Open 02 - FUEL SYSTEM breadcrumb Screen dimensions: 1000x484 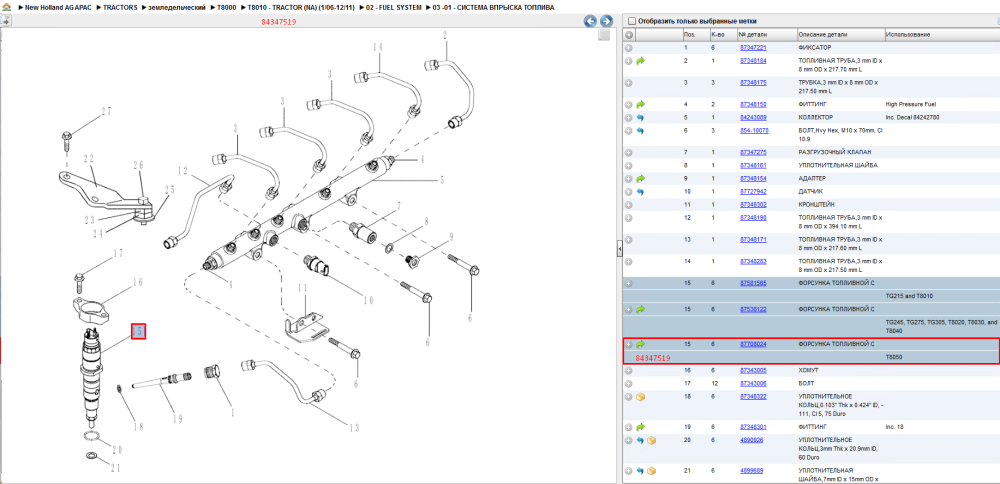pos(393,7)
